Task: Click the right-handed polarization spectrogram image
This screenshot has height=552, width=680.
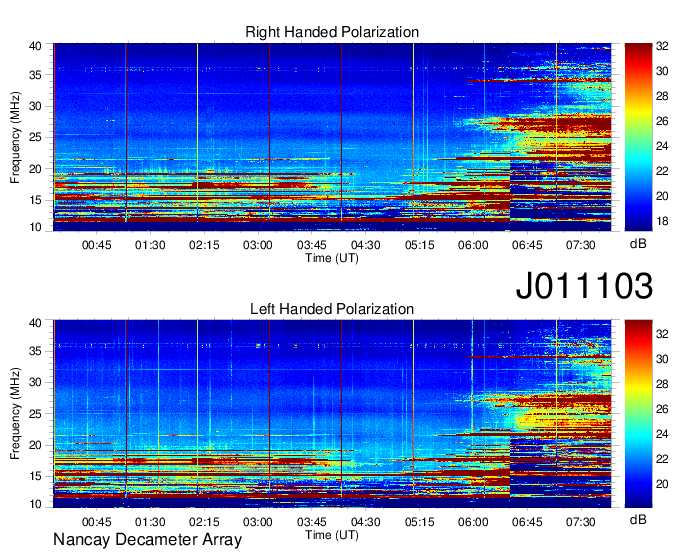Action: [x=332, y=137]
